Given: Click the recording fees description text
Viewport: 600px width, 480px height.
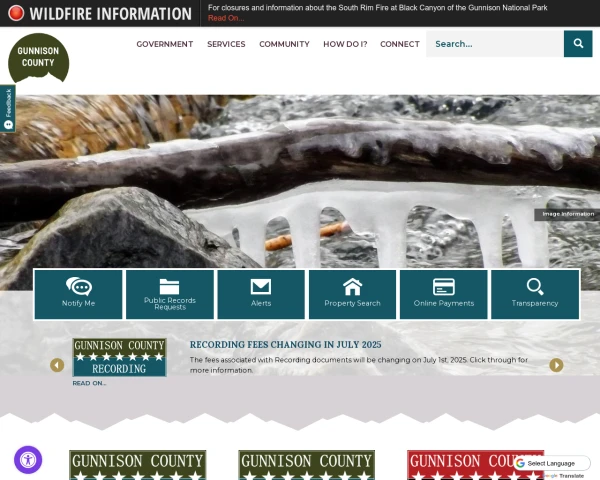Looking at the screenshot, I should (359, 365).
